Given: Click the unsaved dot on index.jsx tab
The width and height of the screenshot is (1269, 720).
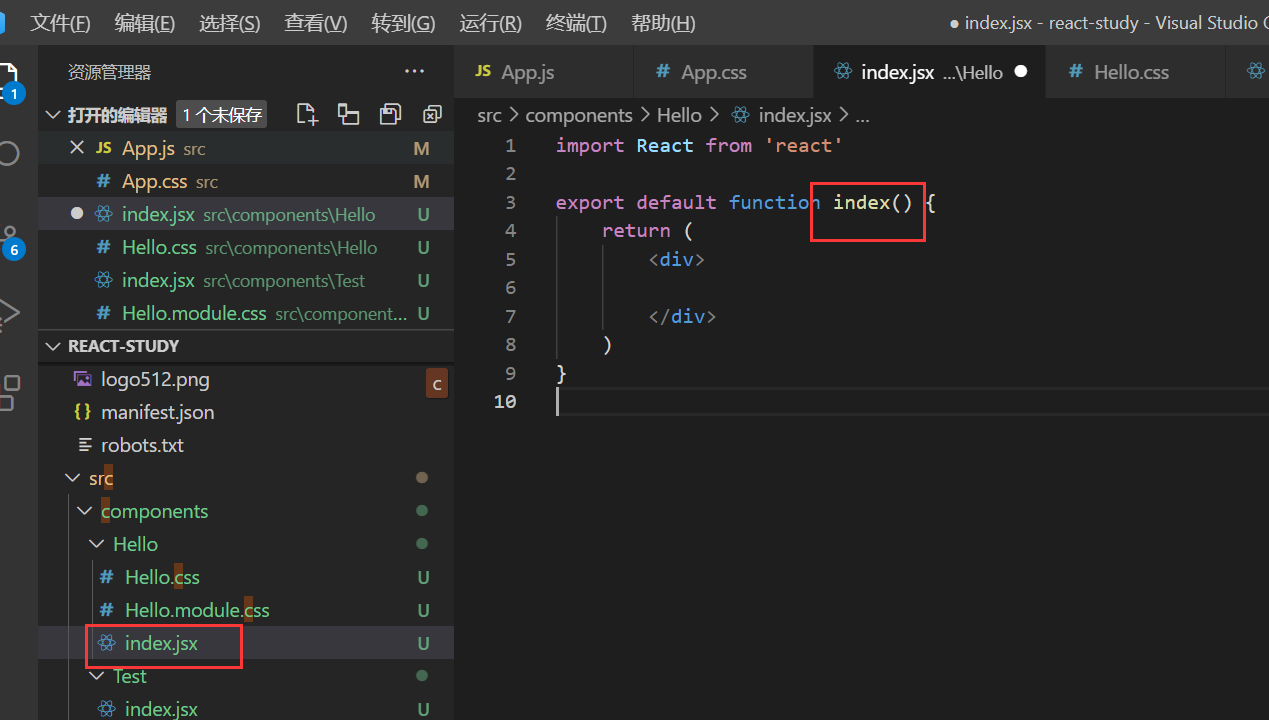Looking at the screenshot, I should click(x=1021, y=72).
